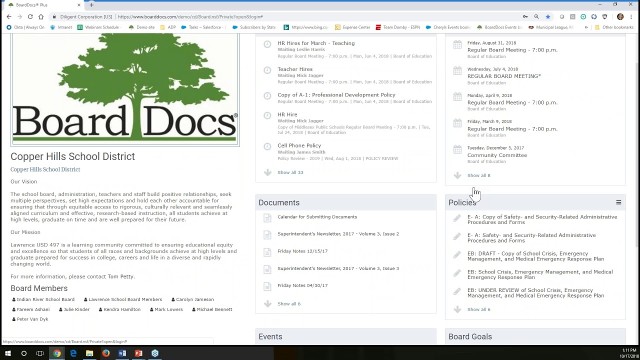Viewport: 640px width, 360px height.
Task: Click pencil icon for EB: DRAFT Copy of School Crisis
Action: click(457, 255)
